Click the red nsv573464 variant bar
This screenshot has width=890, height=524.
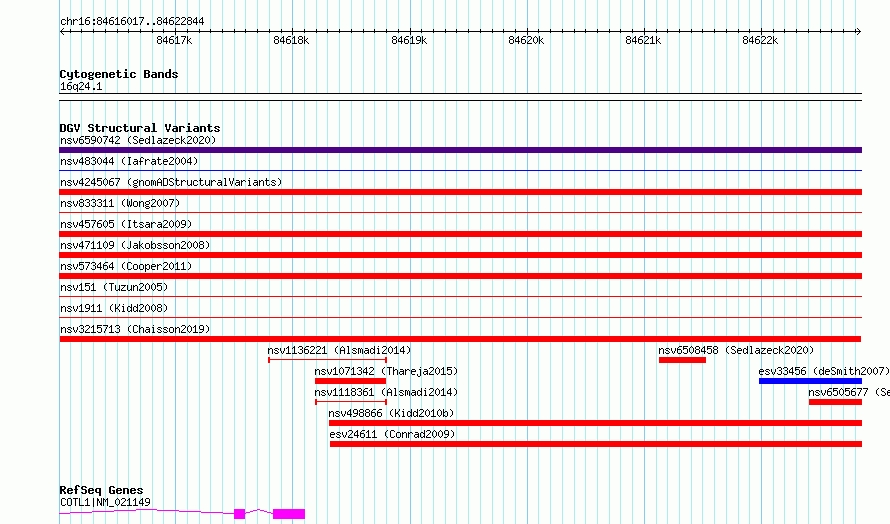point(460,276)
